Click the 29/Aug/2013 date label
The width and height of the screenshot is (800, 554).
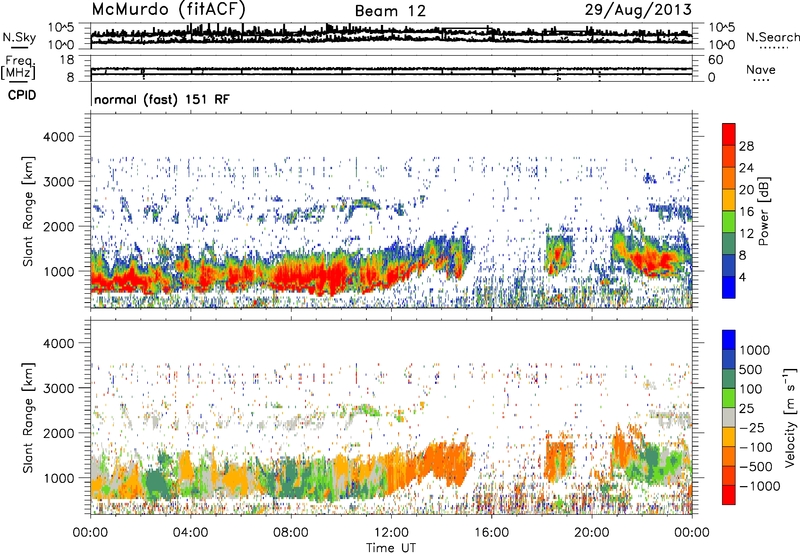click(x=638, y=9)
